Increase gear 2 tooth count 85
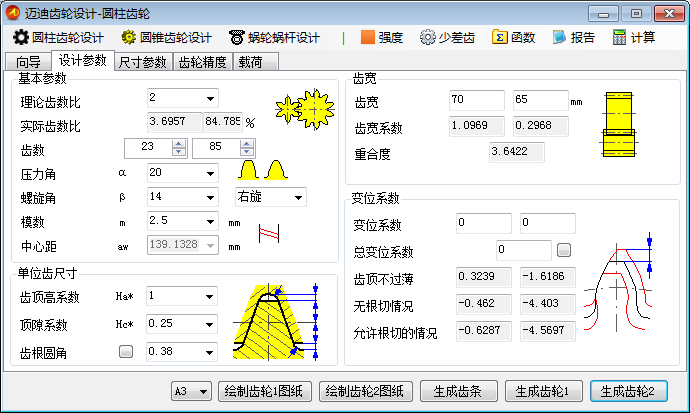The height and width of the screenshot is (413, 690). pyautogui.click(x=247, y=144)
